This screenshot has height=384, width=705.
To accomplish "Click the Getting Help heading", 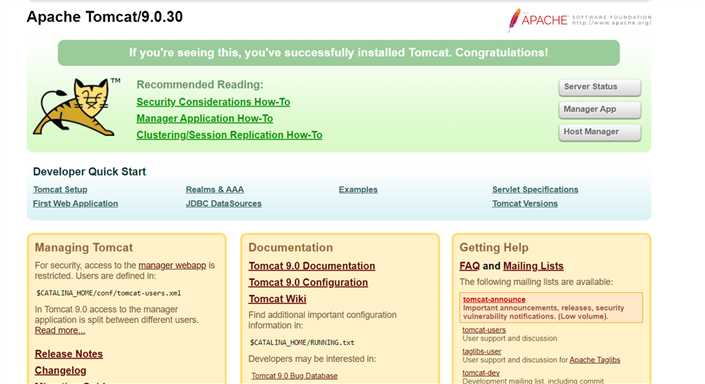I will (494, 248).
